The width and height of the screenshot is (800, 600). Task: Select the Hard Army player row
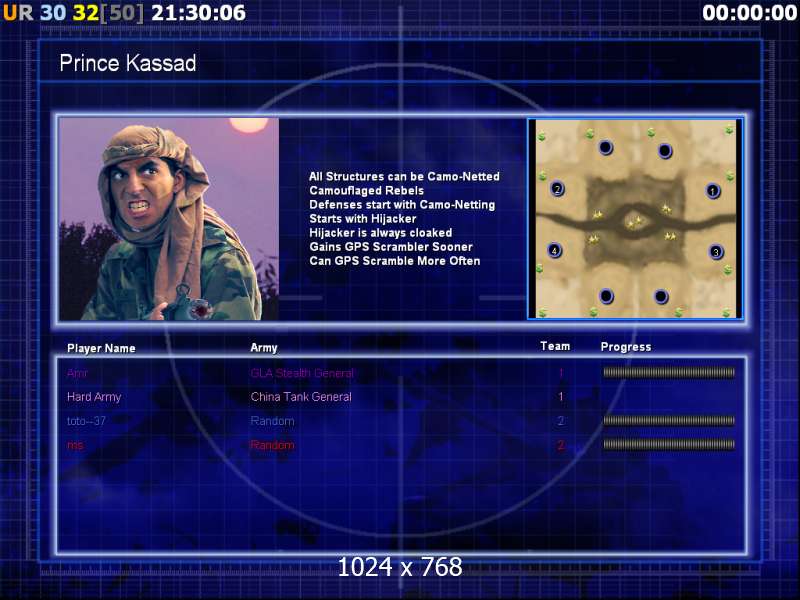point(401,396)
